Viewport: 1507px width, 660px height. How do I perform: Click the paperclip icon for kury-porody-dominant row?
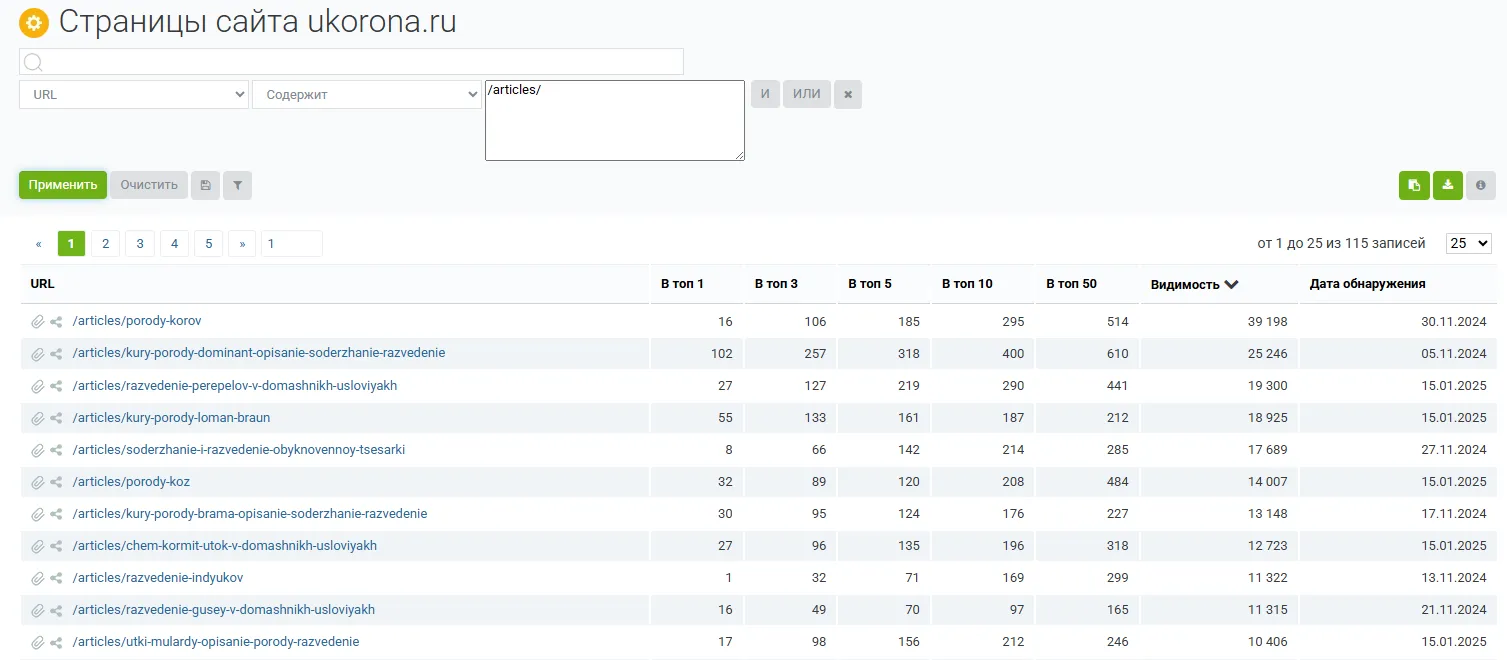[x=38, y=354]
